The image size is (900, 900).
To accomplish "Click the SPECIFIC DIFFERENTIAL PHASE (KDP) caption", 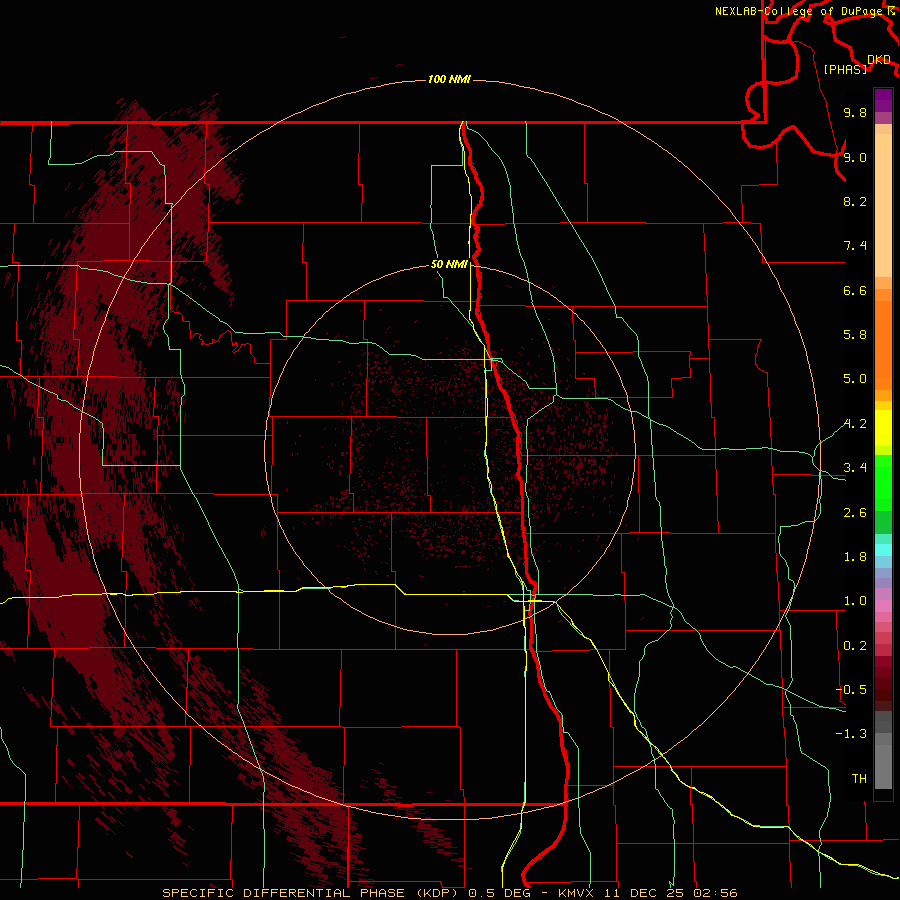I will coord(313,893).
